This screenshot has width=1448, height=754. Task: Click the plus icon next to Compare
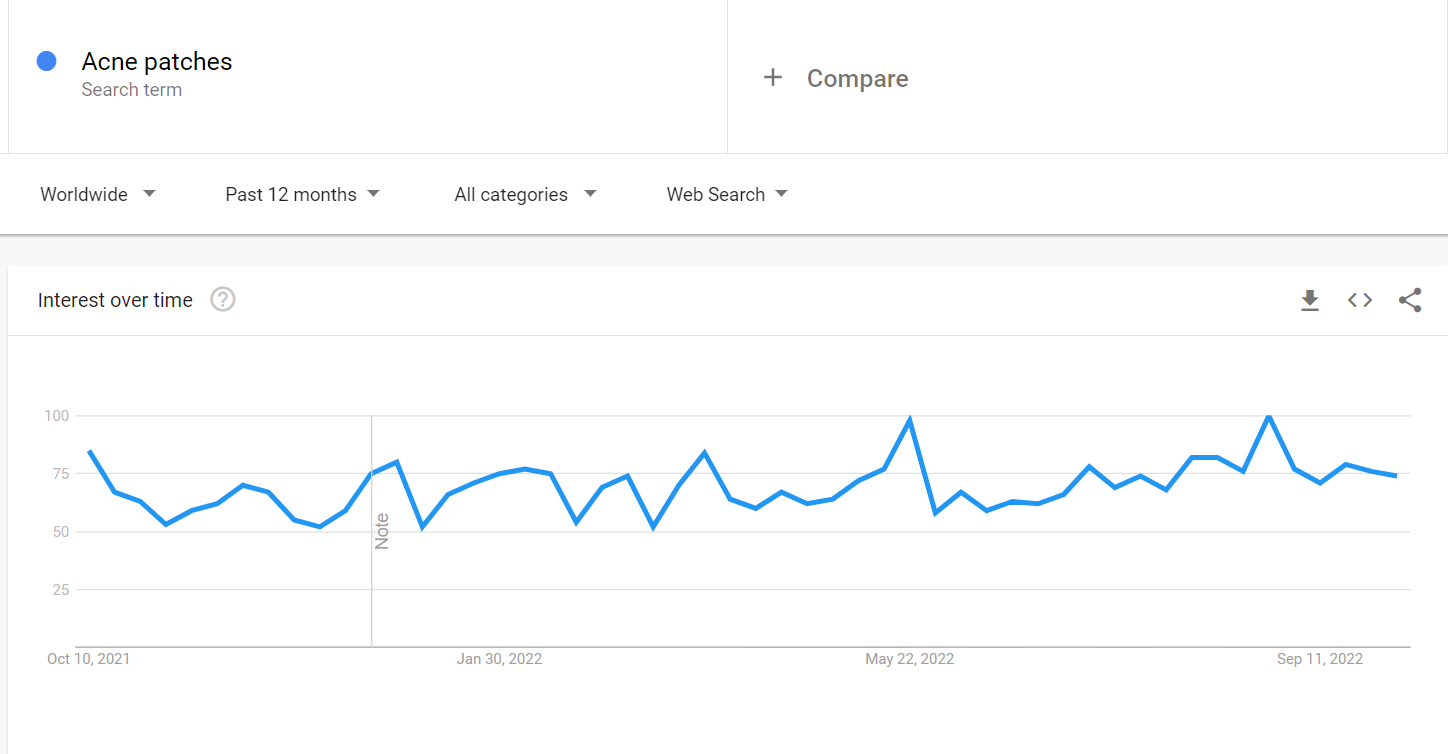pyautogui.click(x=773, y=77)
